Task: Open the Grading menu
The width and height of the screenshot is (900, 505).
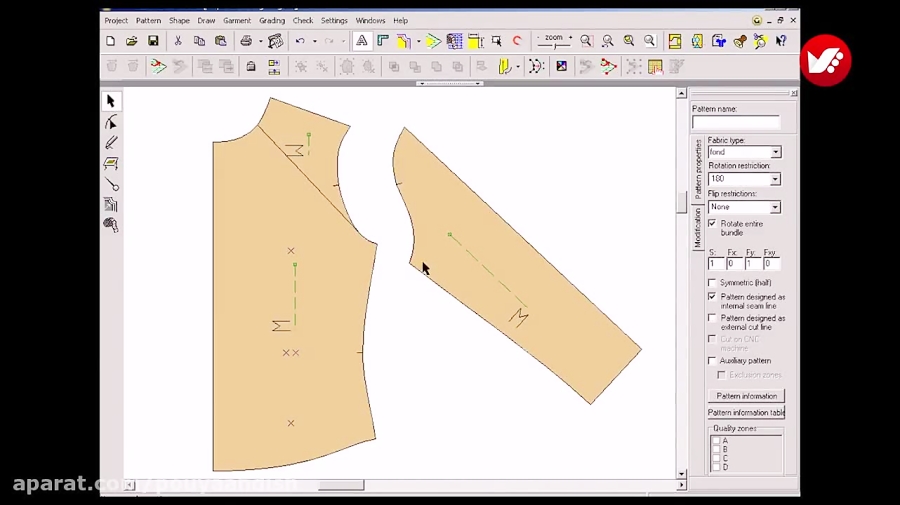Action: [x=272, y=21]
